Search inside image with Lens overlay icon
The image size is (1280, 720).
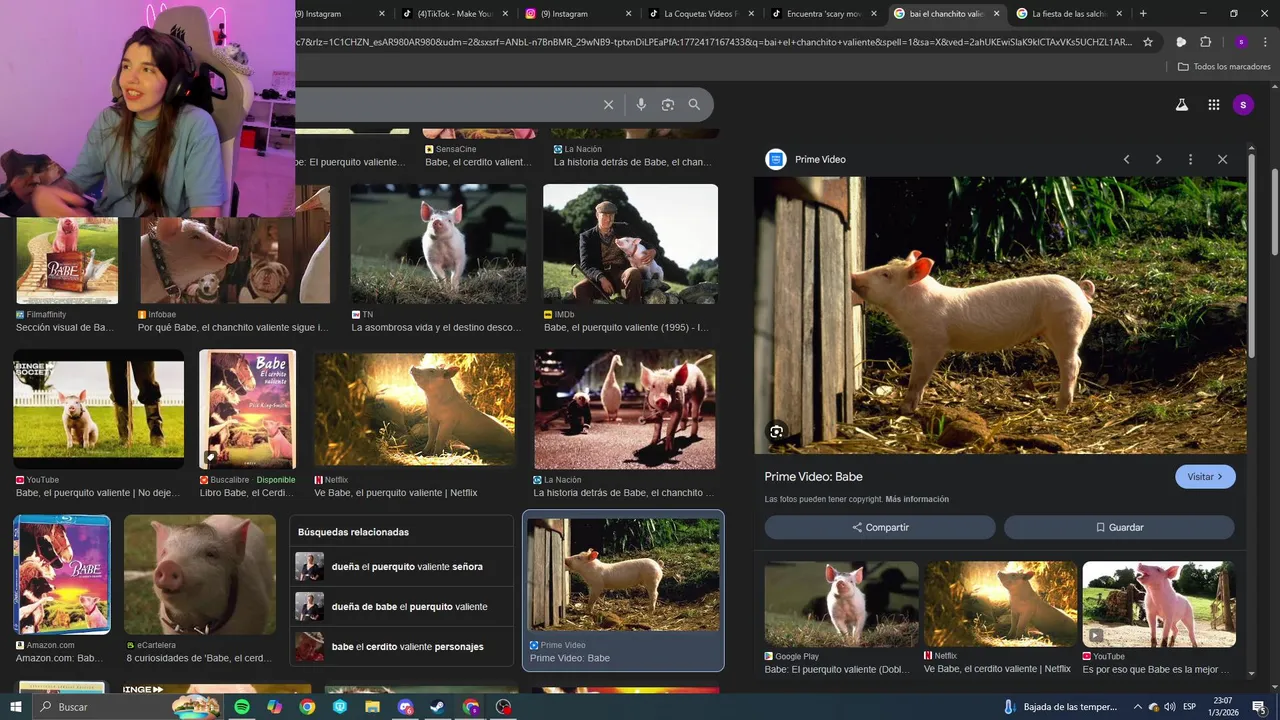pyautogui.click(x=776, y=432)
